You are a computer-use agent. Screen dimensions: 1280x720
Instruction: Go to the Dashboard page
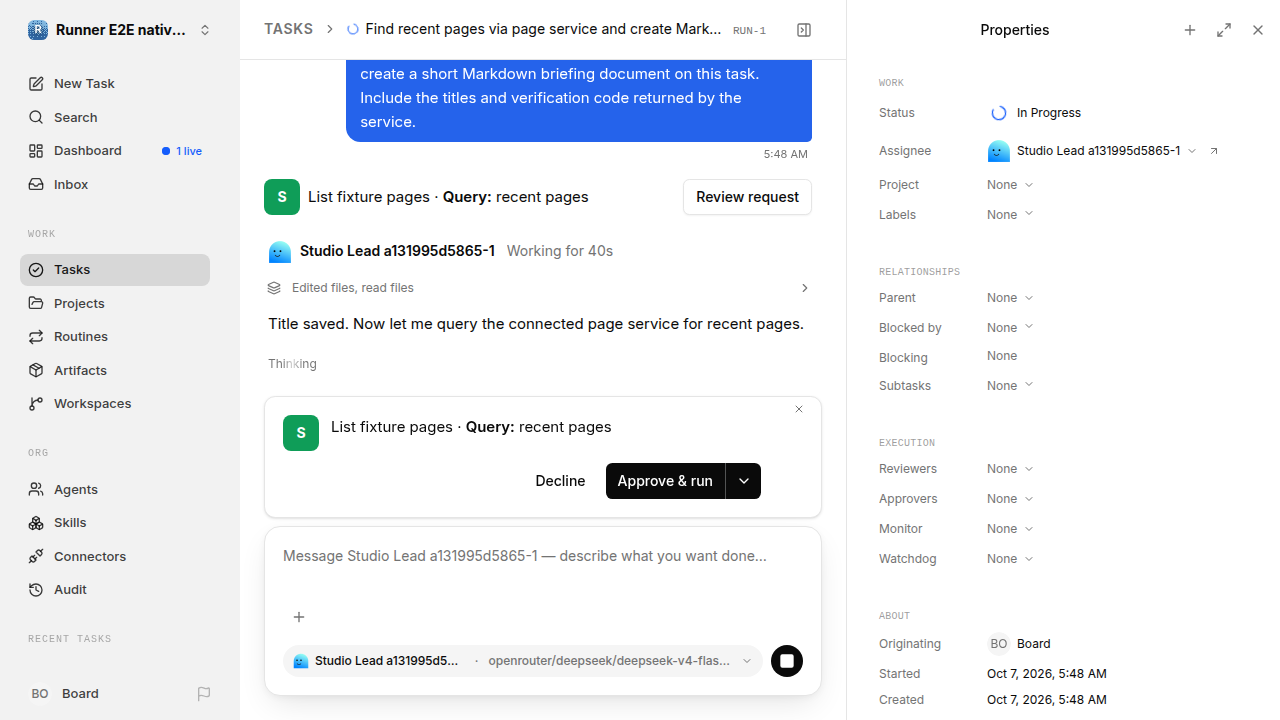click(x=115, y=151)
